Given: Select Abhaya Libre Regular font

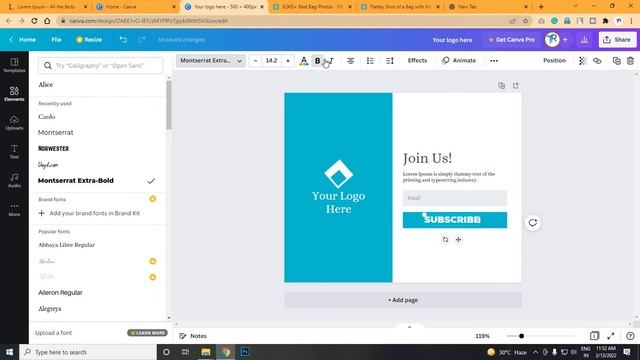Looking at the screenshot, I should click(67, 245).
